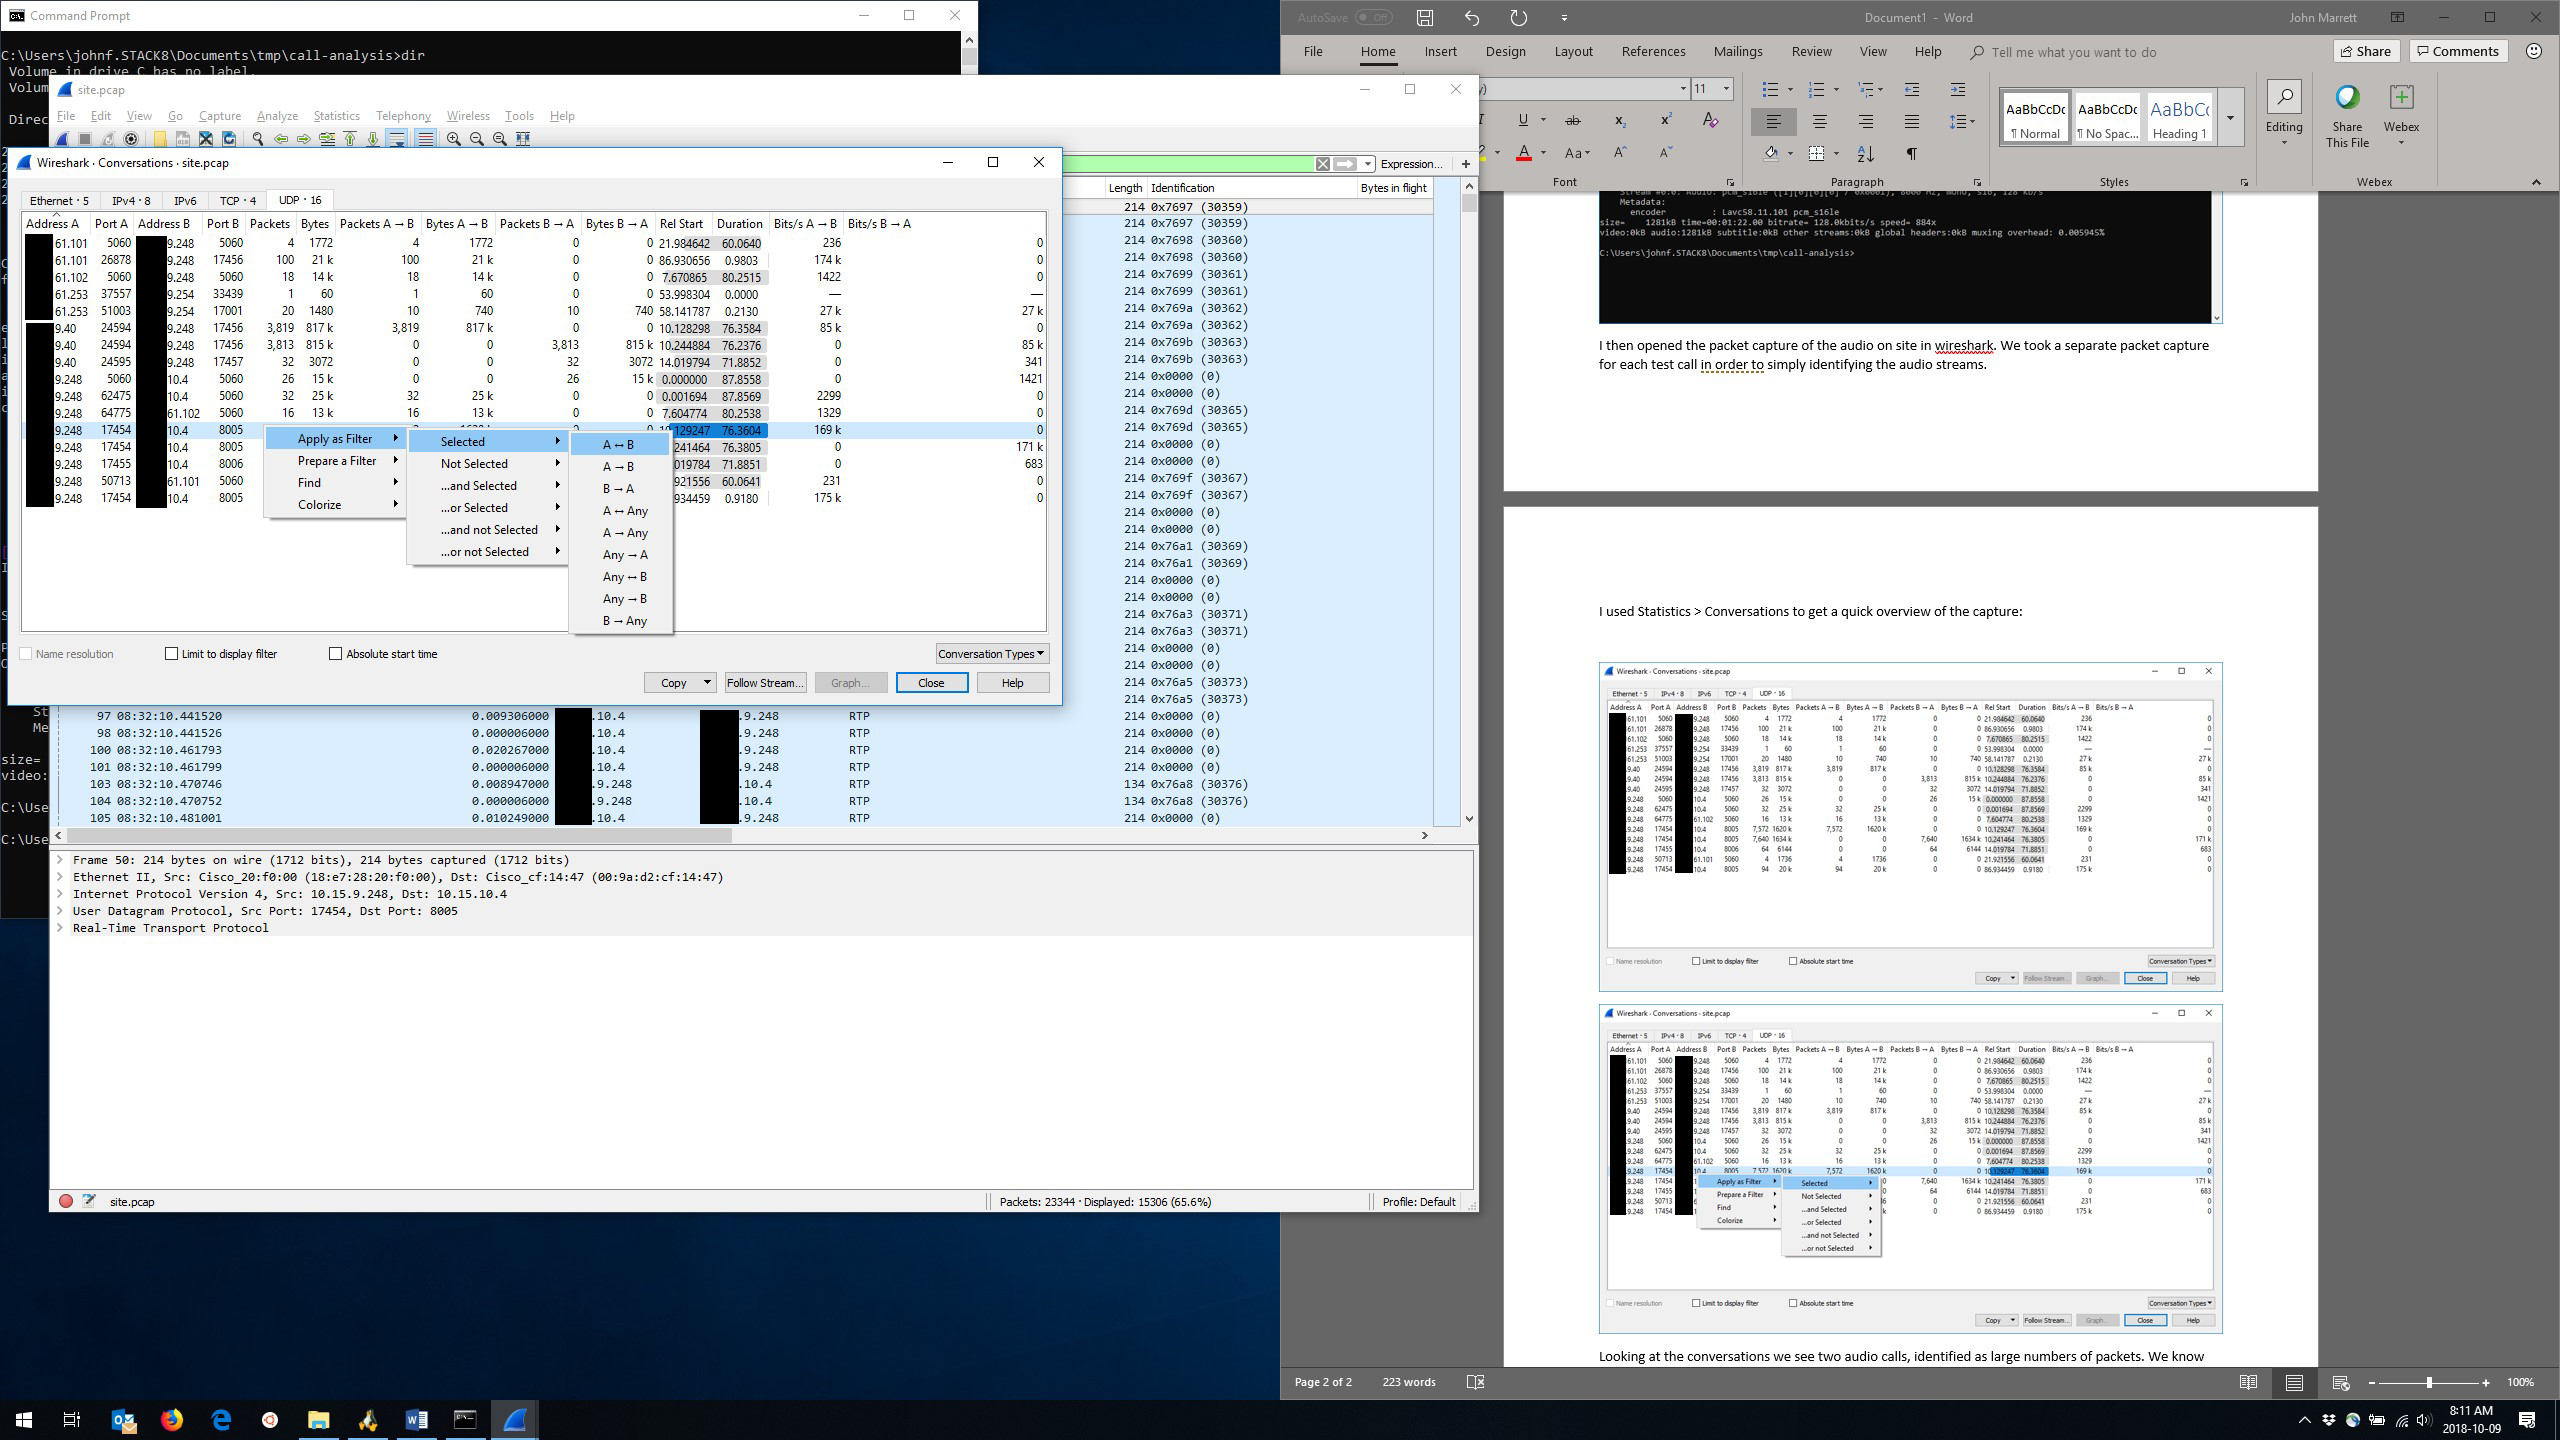
Task: Click Wireshark zoom out icon
Action: [477, 139]
